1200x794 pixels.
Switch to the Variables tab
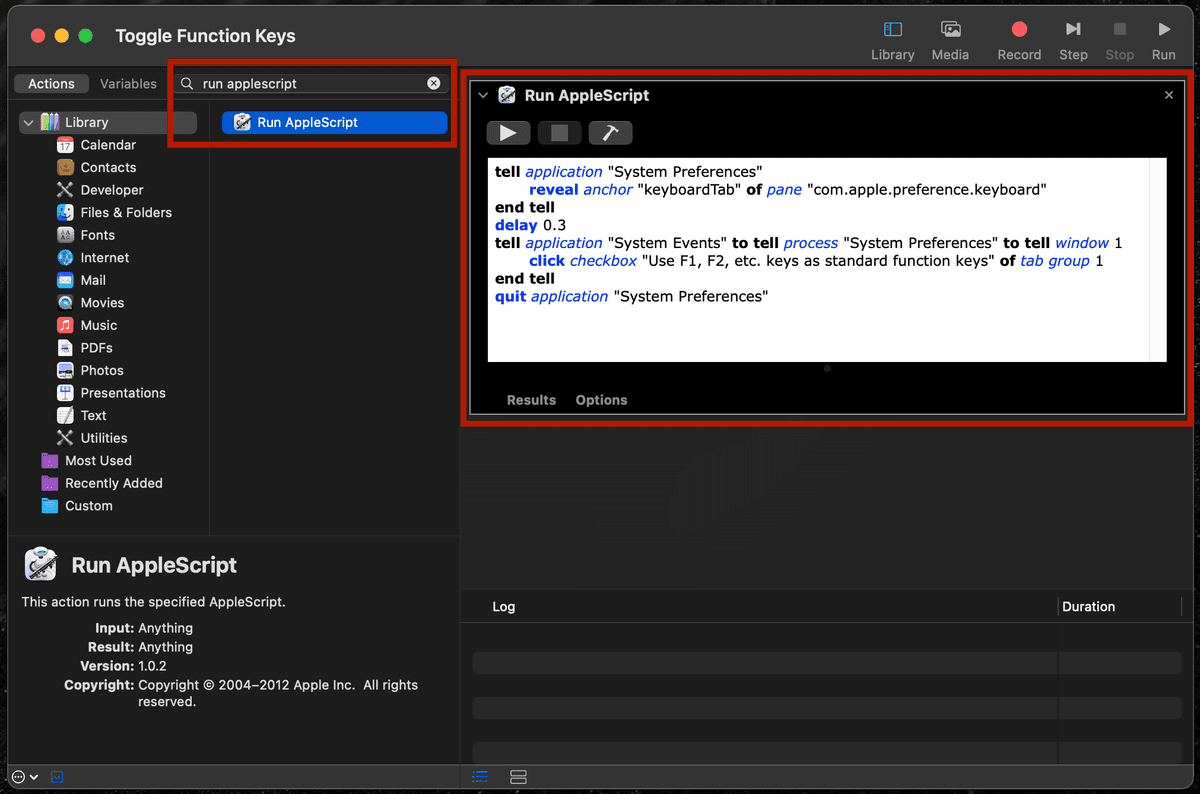pos(128,83)
